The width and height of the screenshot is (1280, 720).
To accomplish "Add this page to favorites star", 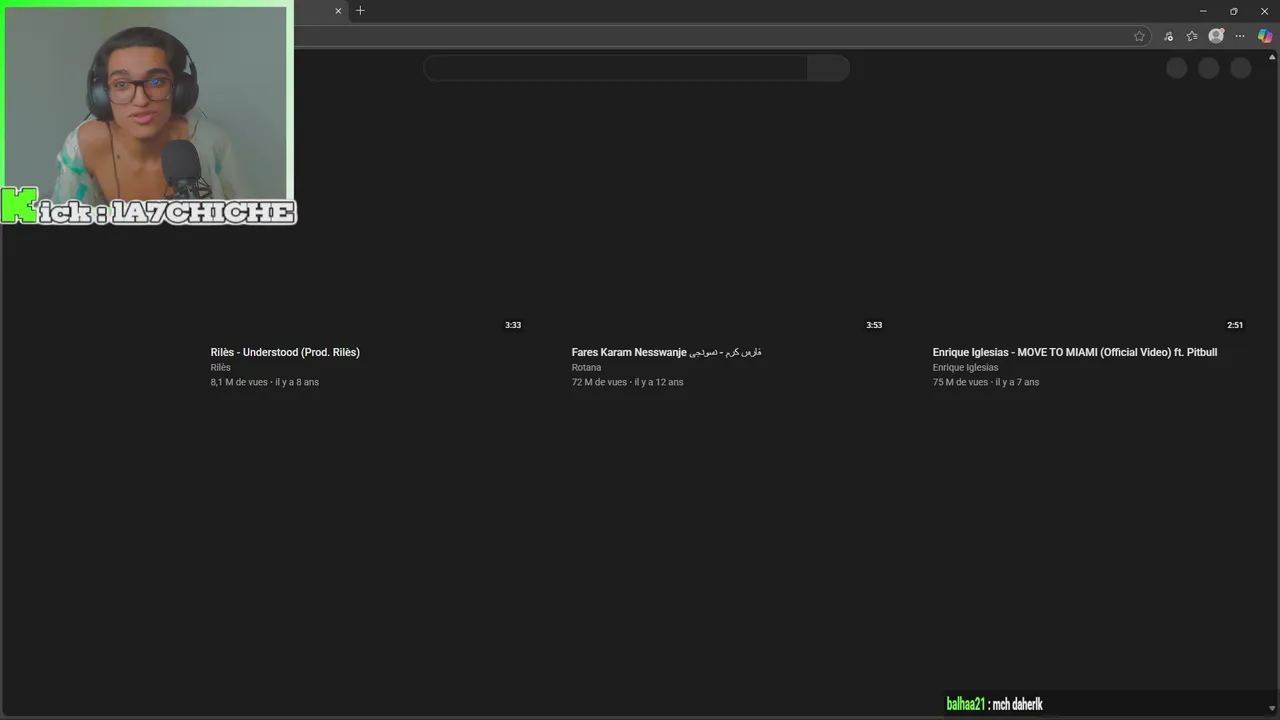I will (1139, 36).
